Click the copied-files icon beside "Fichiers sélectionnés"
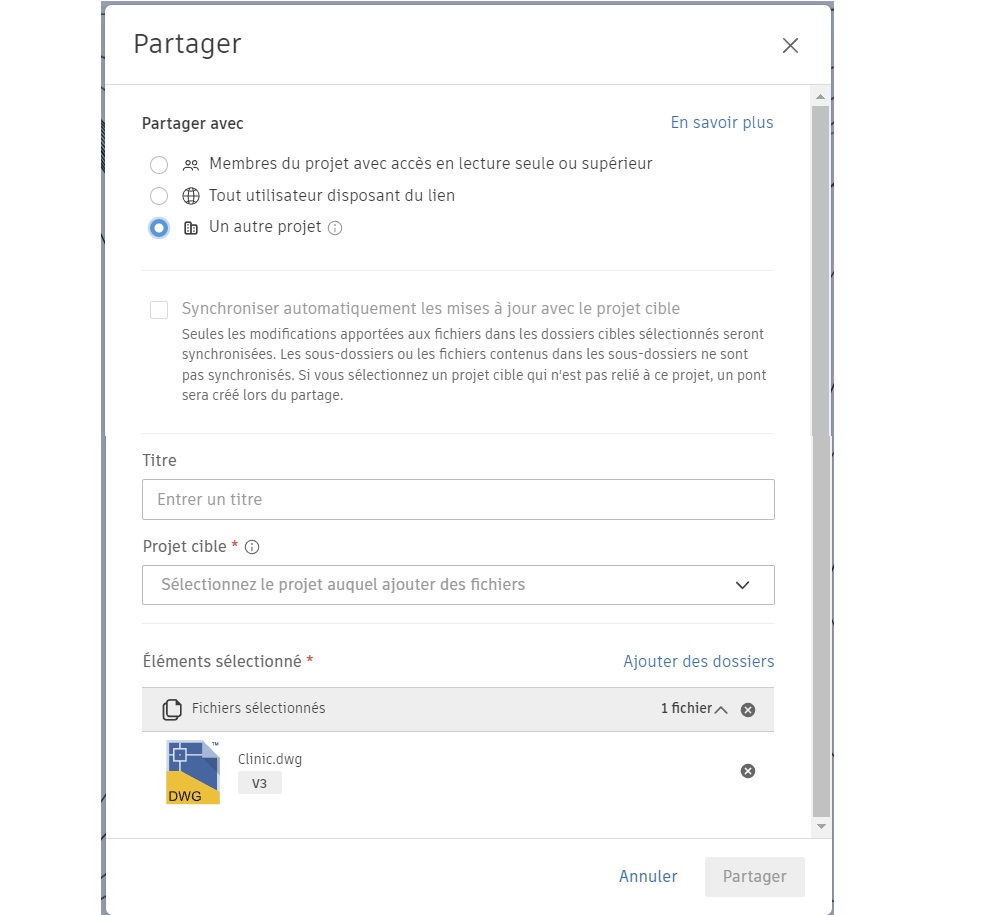This screenshot has height=915, width=983. tap(172, 708)
